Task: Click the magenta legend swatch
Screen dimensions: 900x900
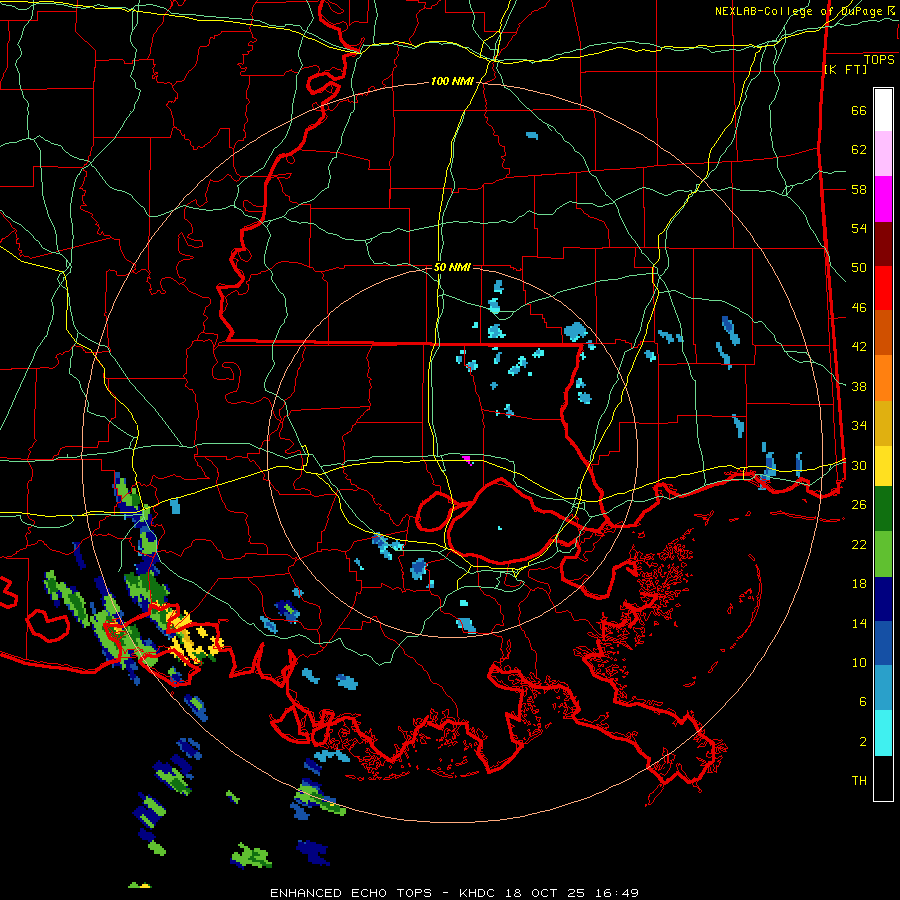Action: (883, 199)
